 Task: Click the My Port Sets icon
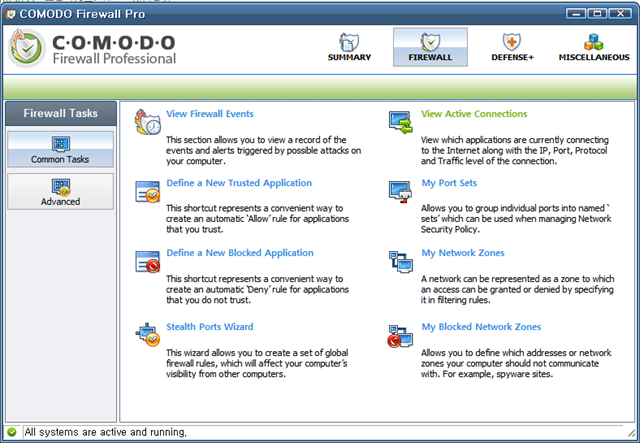pyautogui.click(x=400, y=191)
